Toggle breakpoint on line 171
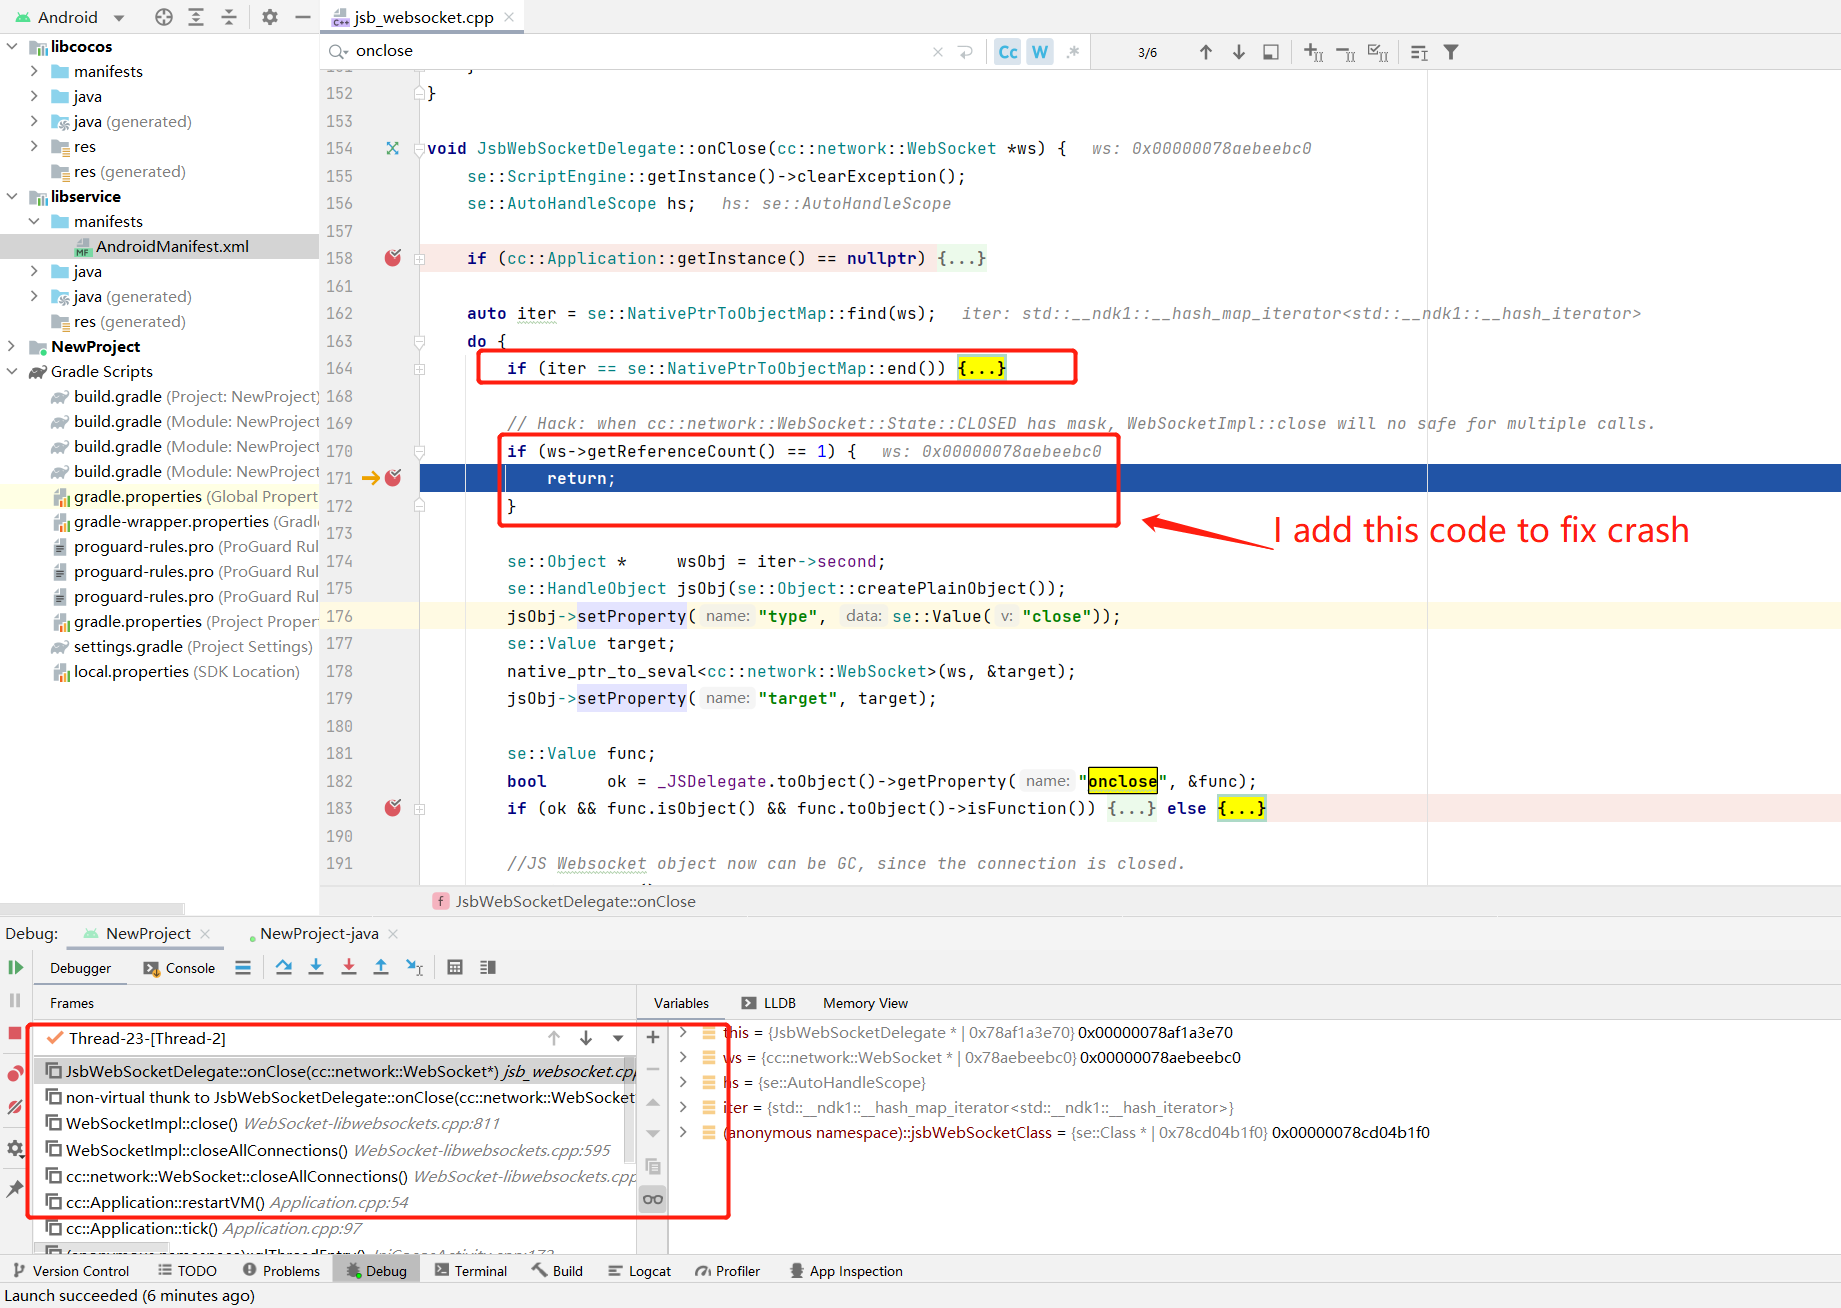Viewport: 1841px width, 1308px height. tap(393, 478)
